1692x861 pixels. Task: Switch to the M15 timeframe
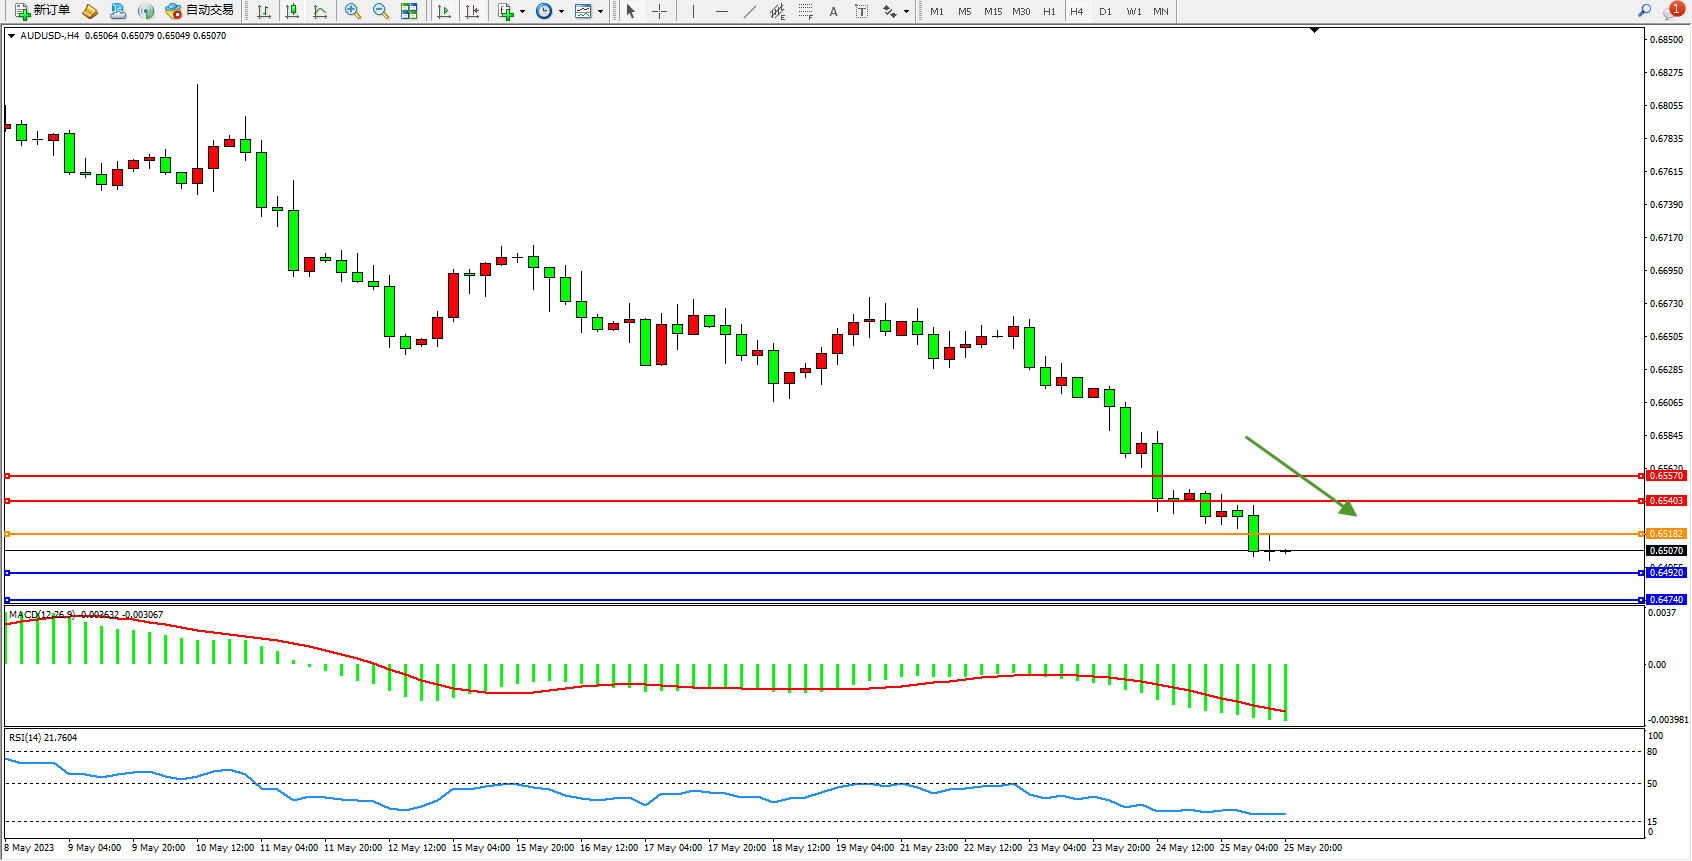[992, 11]
